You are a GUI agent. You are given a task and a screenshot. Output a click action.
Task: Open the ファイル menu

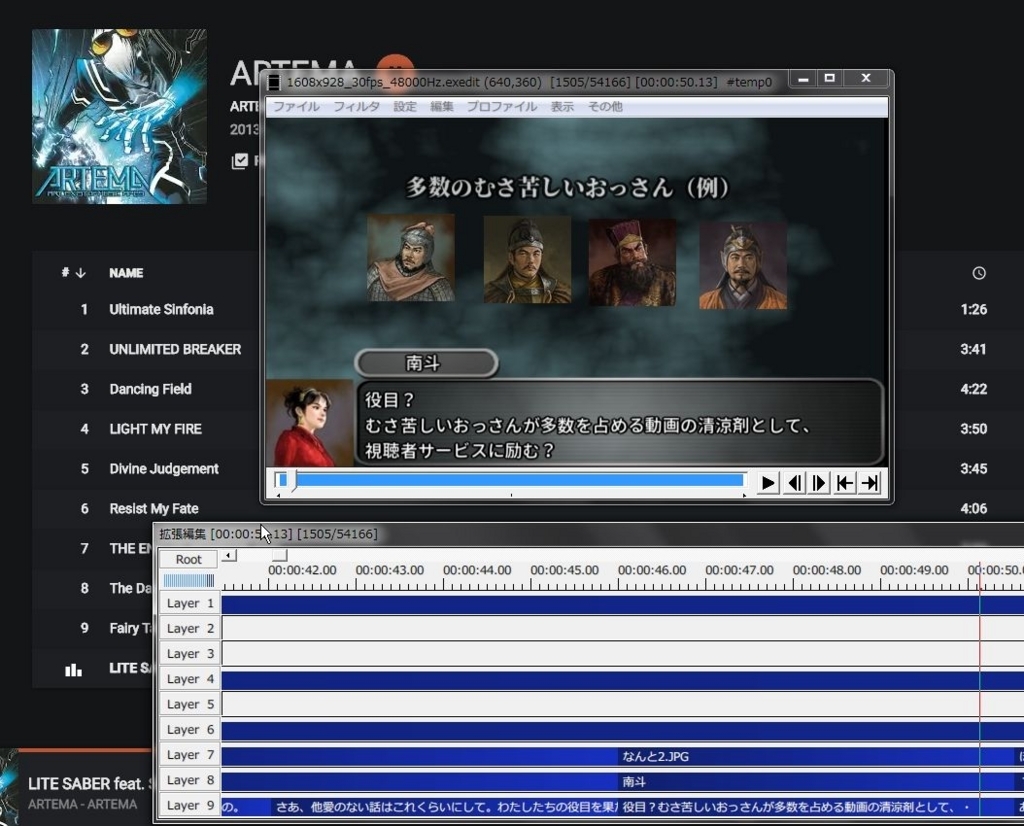296,106
